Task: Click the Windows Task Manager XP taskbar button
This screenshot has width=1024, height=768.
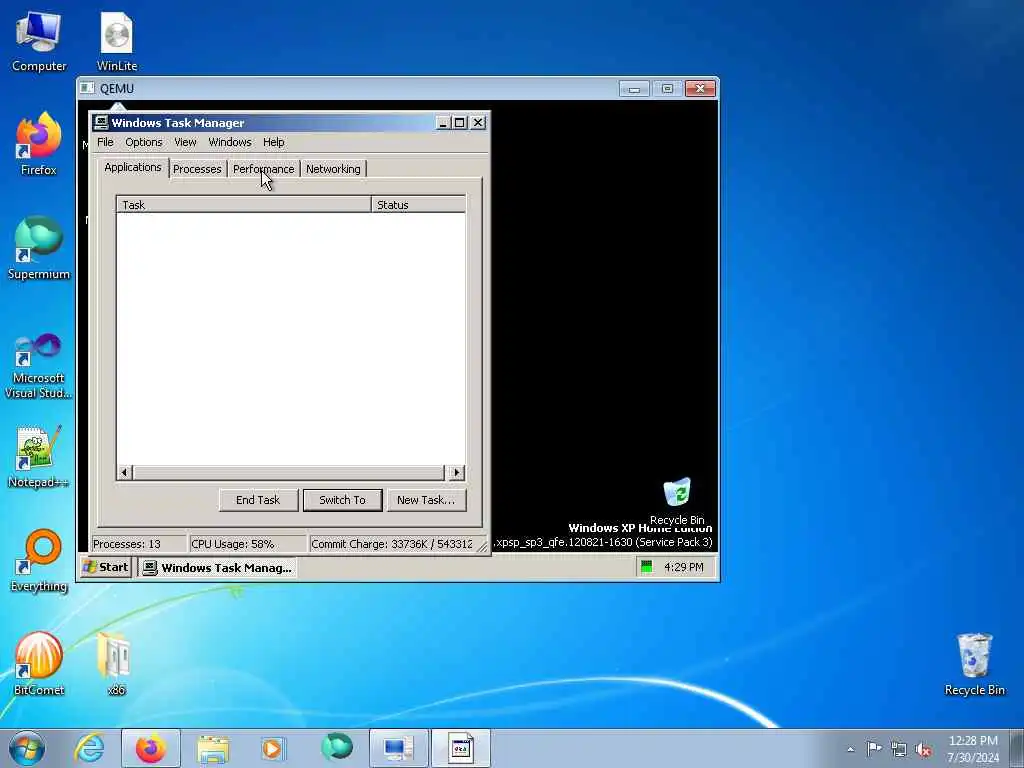Action: point(217,568)
